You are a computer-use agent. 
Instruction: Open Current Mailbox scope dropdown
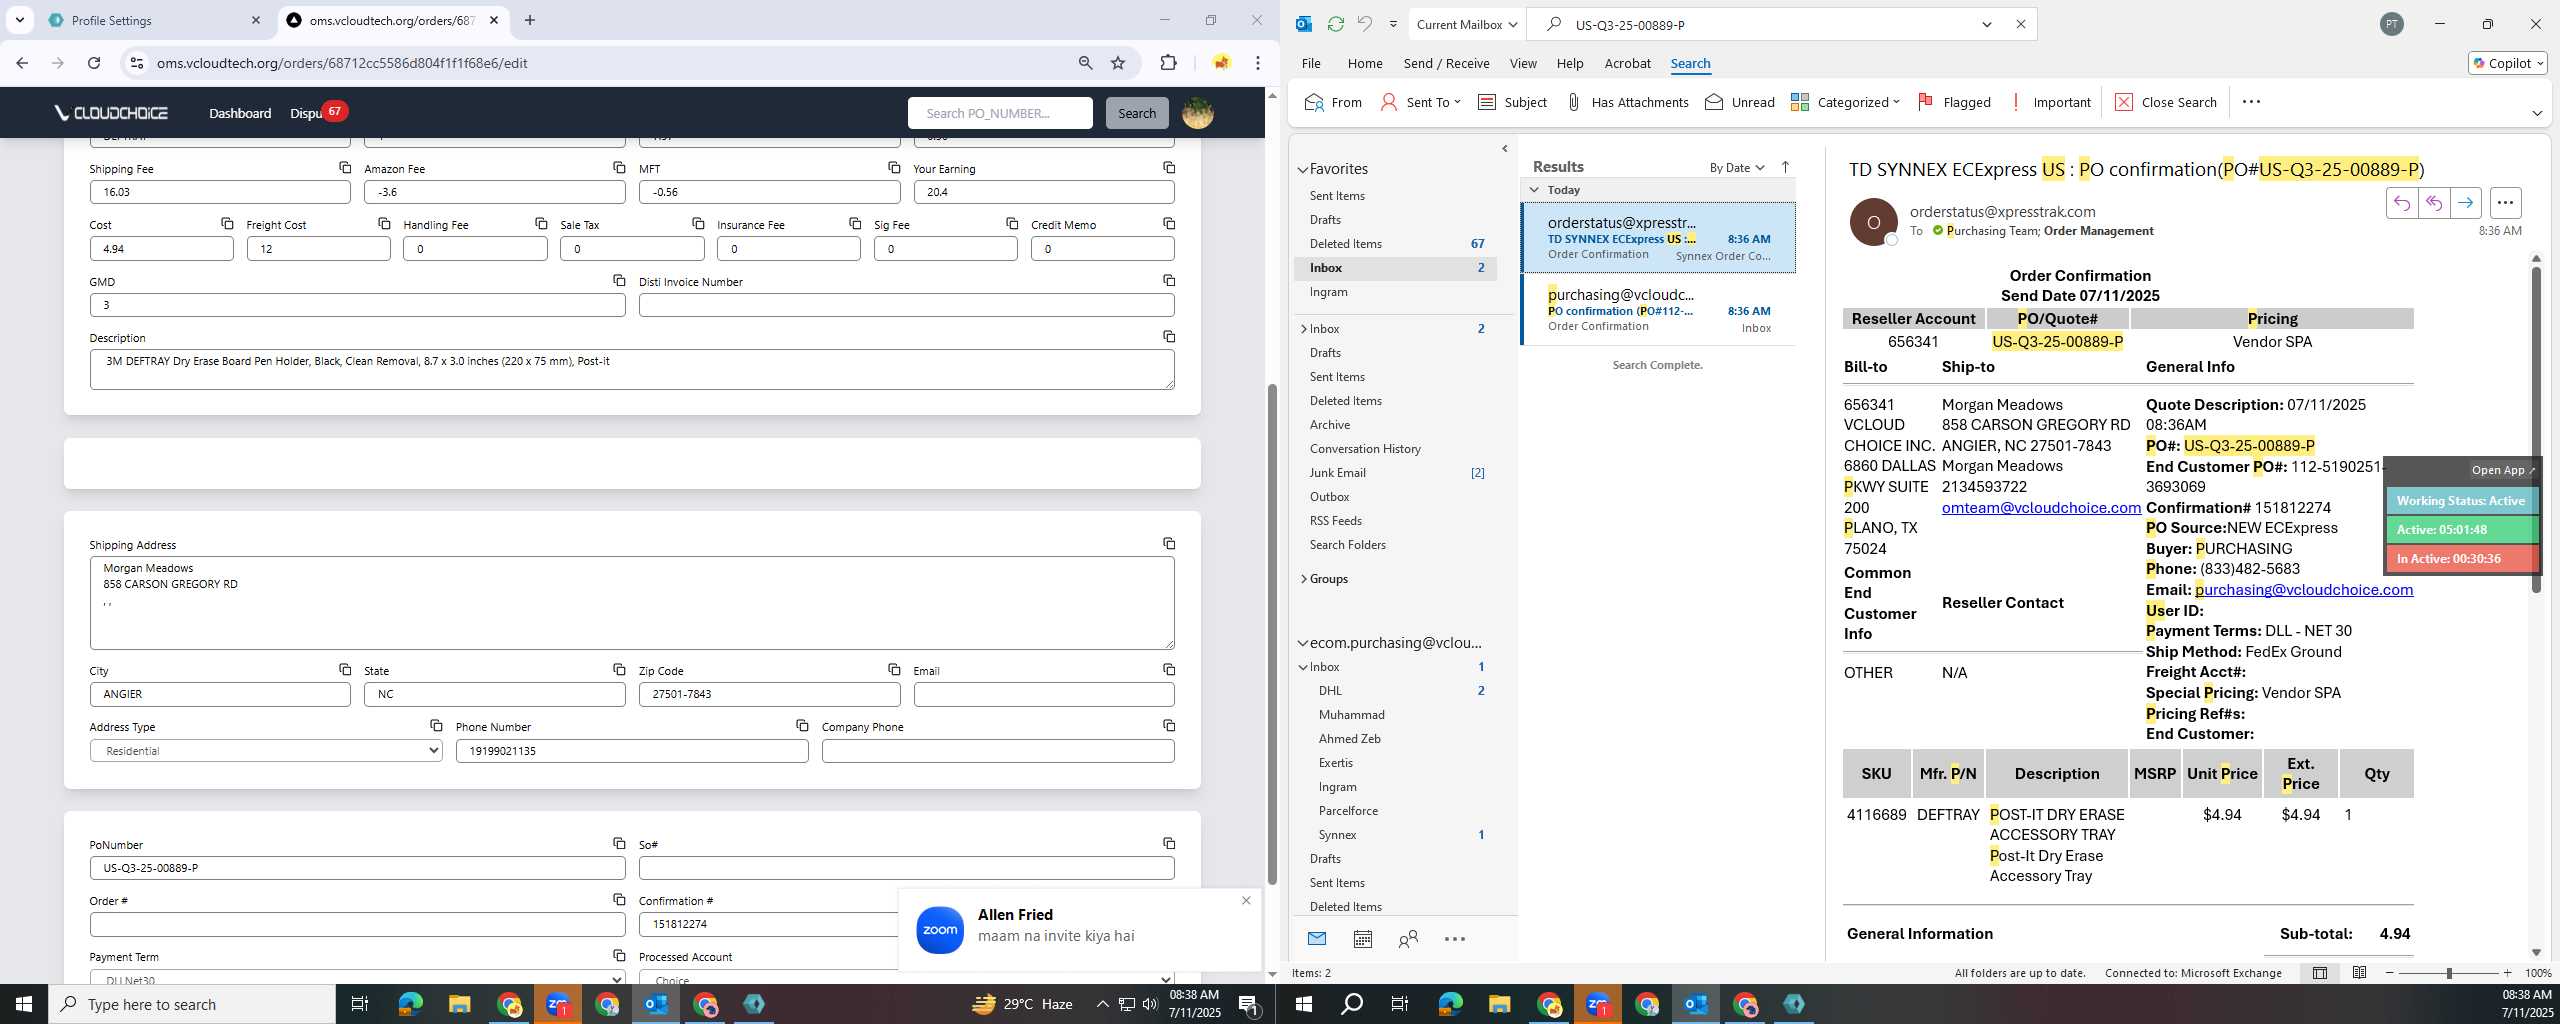pos(1465,24)
